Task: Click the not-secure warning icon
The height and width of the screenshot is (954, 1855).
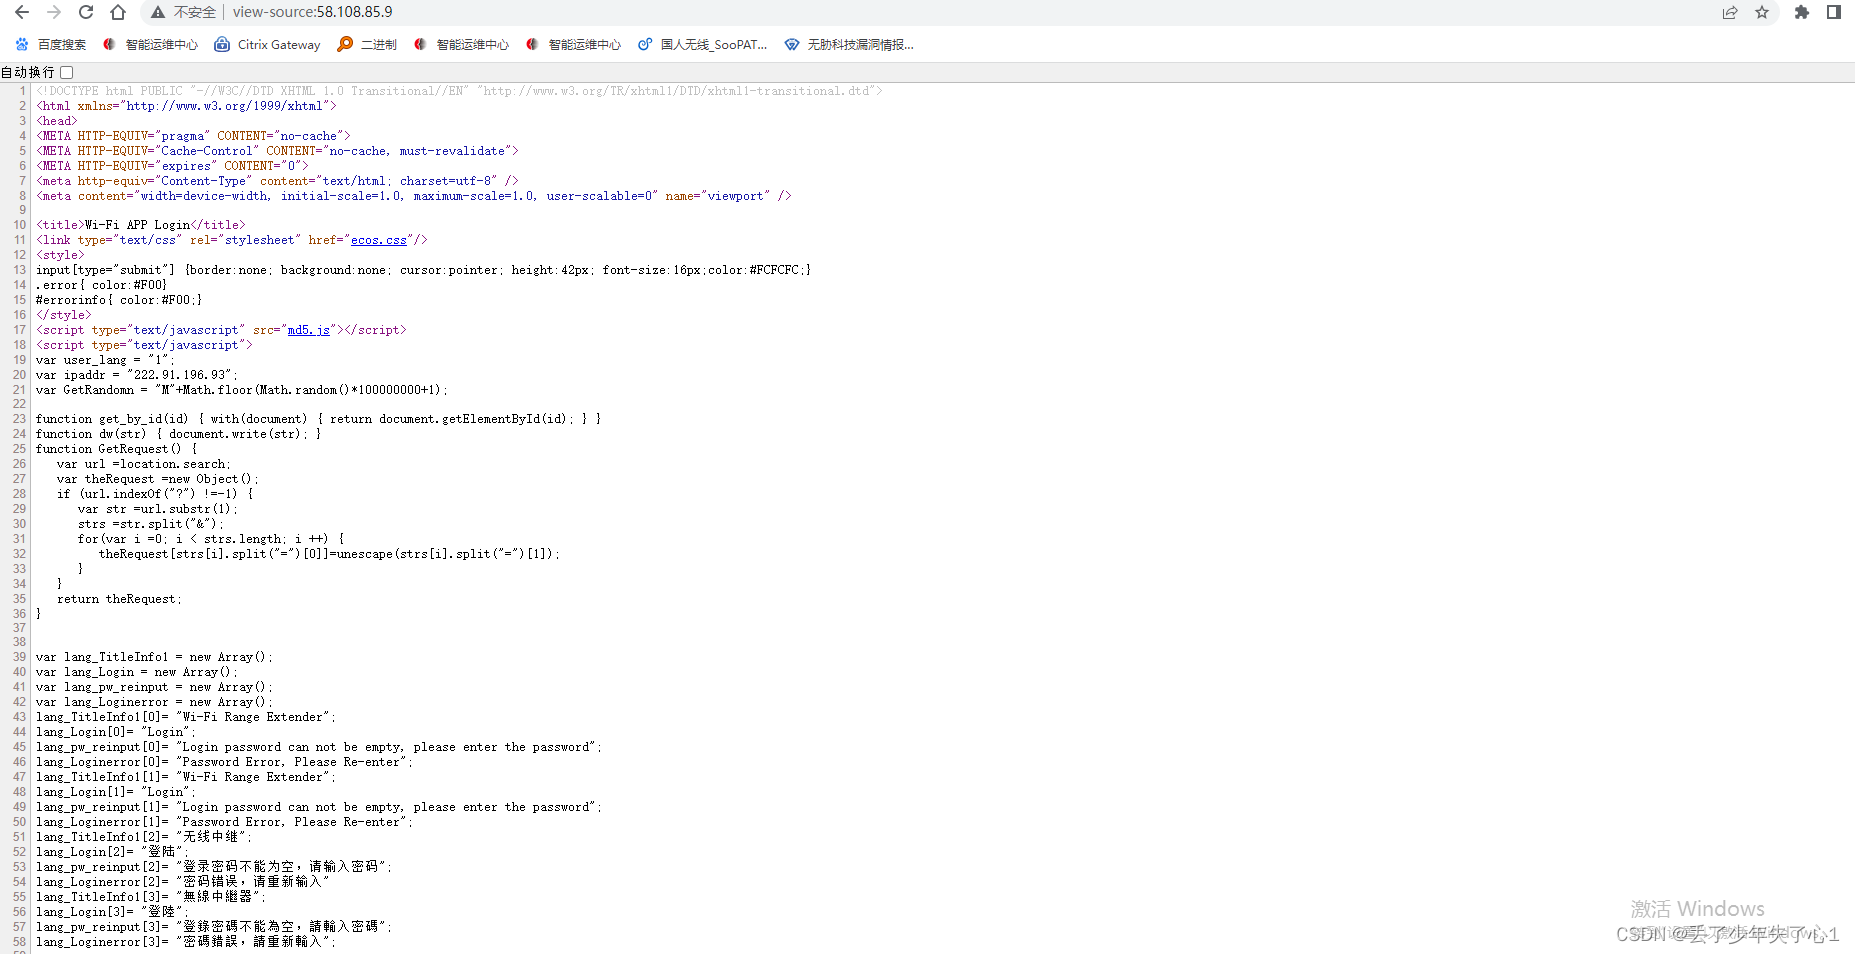Action: [x=158, y=12]
